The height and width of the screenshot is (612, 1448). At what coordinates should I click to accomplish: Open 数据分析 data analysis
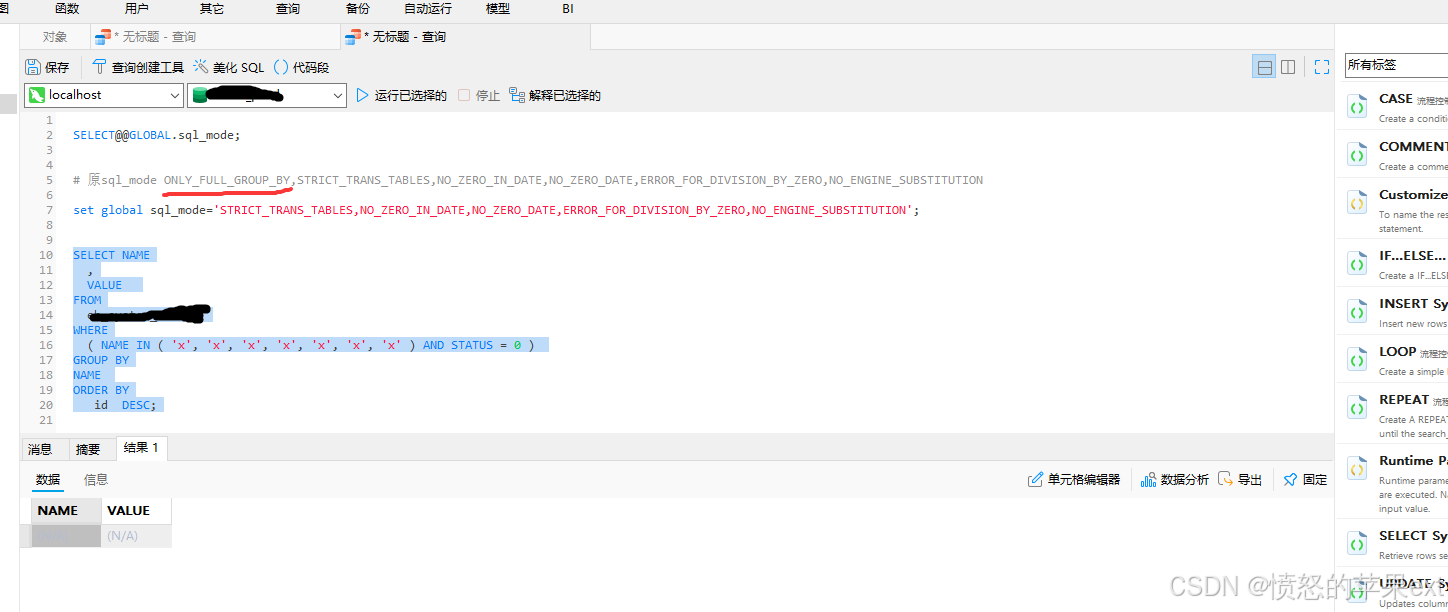[x=1175, y=480]
